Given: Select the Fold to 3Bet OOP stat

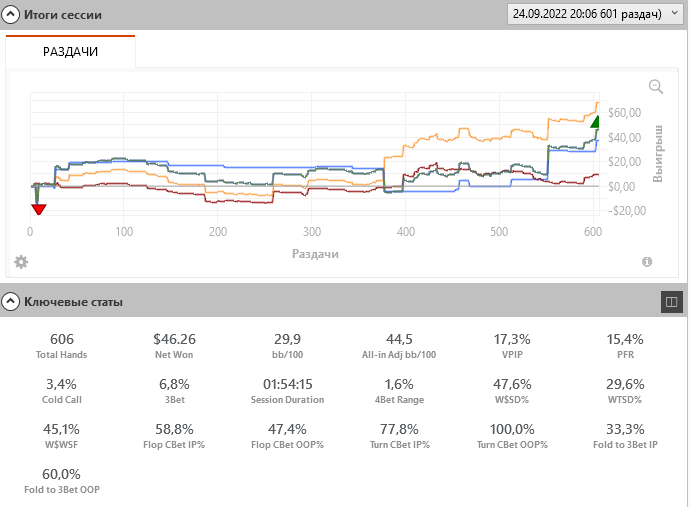Looking at the screenshot, I should (x=61, y=481).
